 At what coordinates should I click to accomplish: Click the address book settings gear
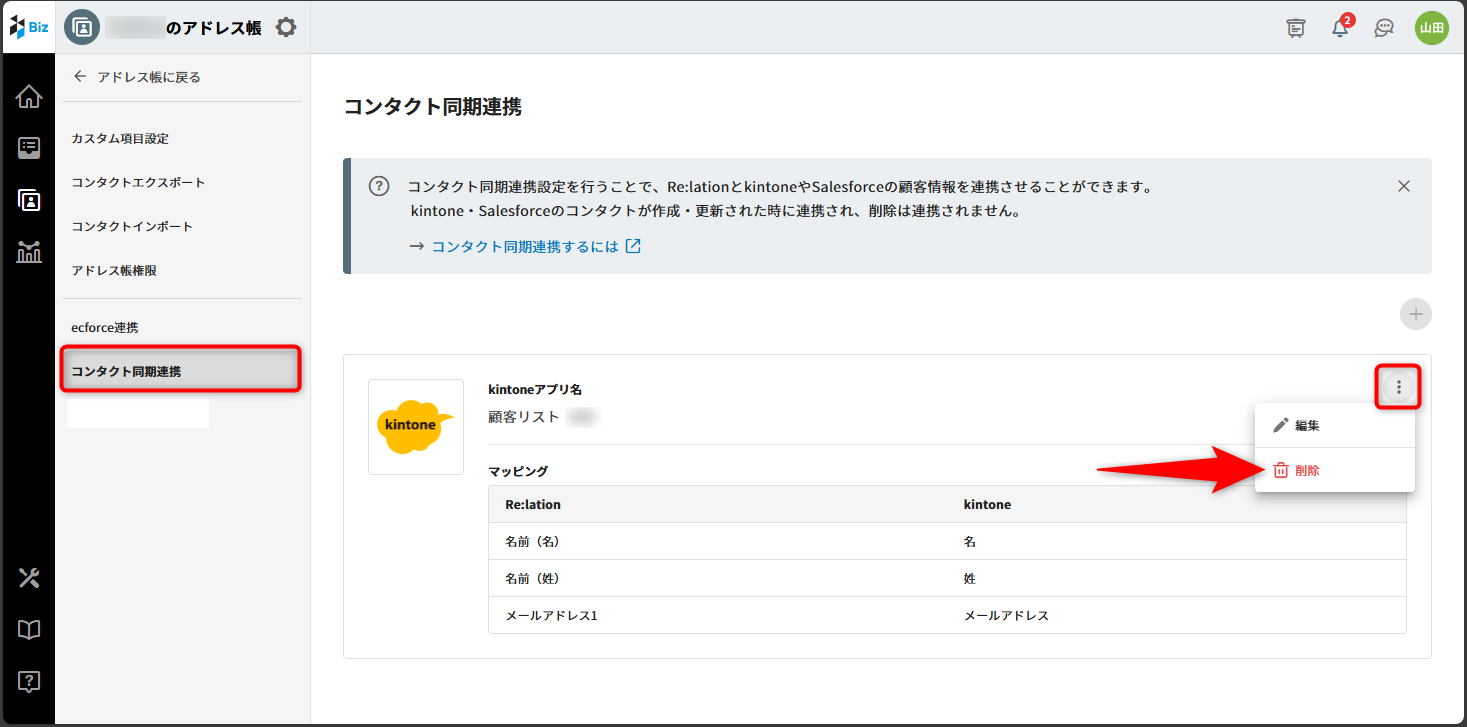pyautogui.click(x=286, y=27)
